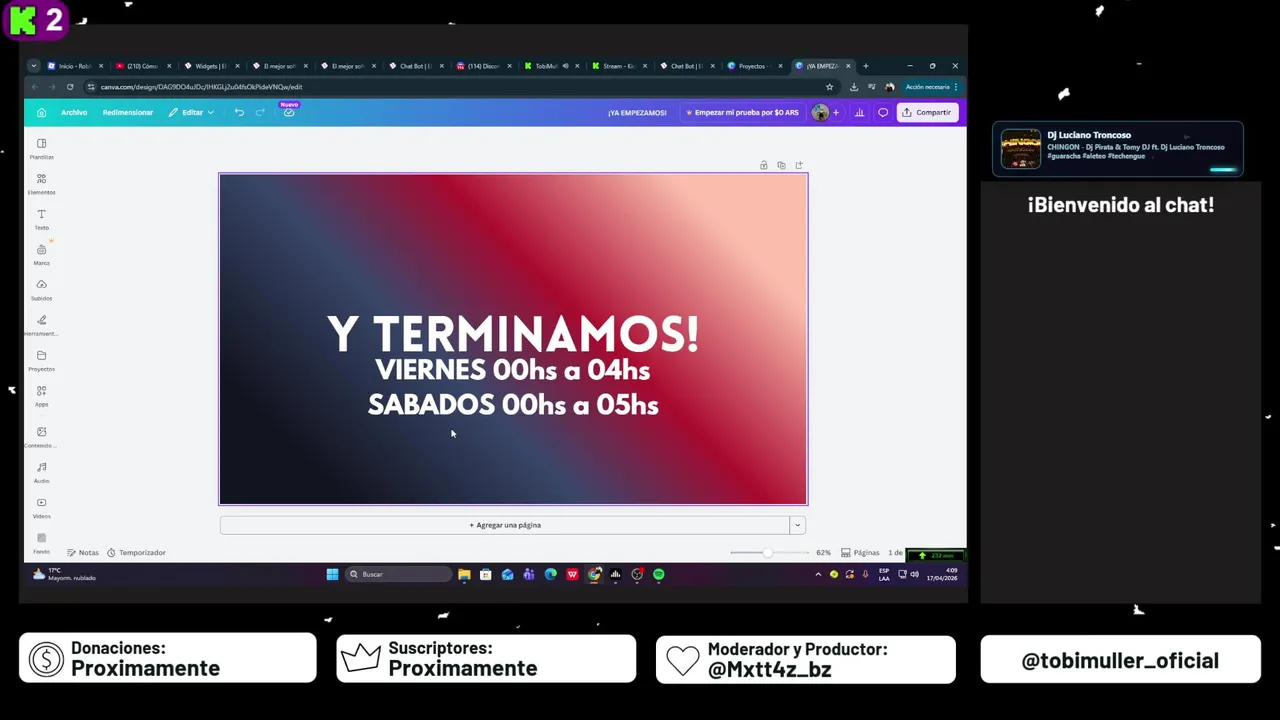1280x720 pixels.
Task: Open the Marca brand panel
Action: pyautogui.click(x=41, y=254)
